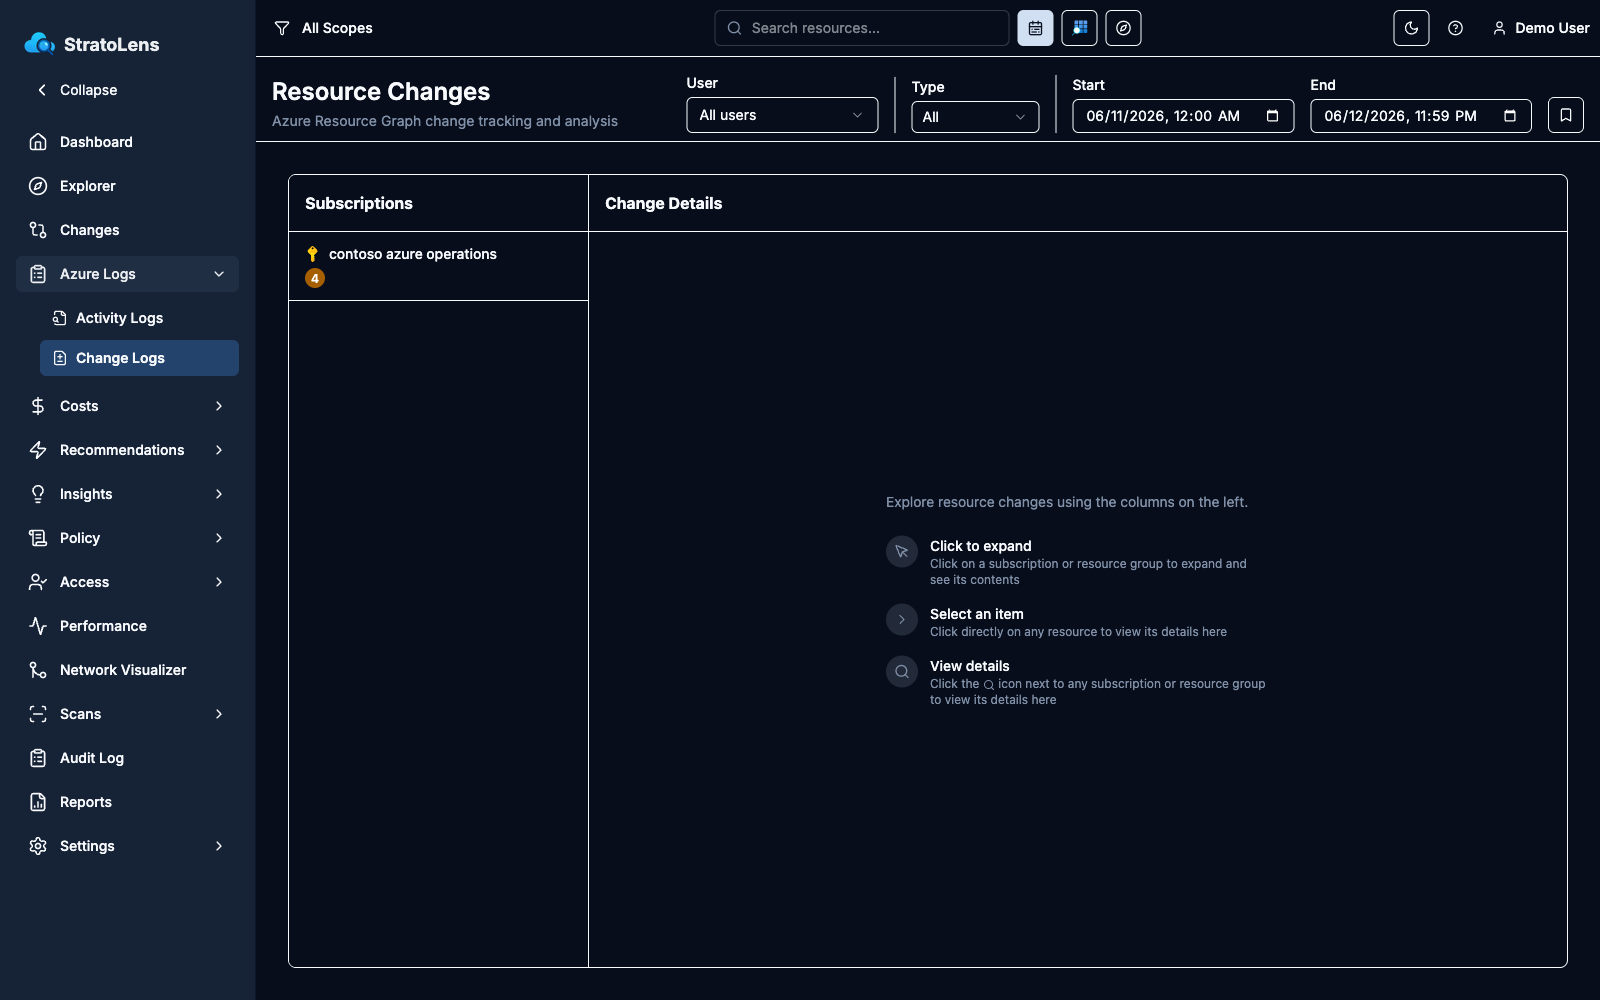1600x1000 pixels.
Task: Expand the Policy submenu chevron
Action: point(219,538)
